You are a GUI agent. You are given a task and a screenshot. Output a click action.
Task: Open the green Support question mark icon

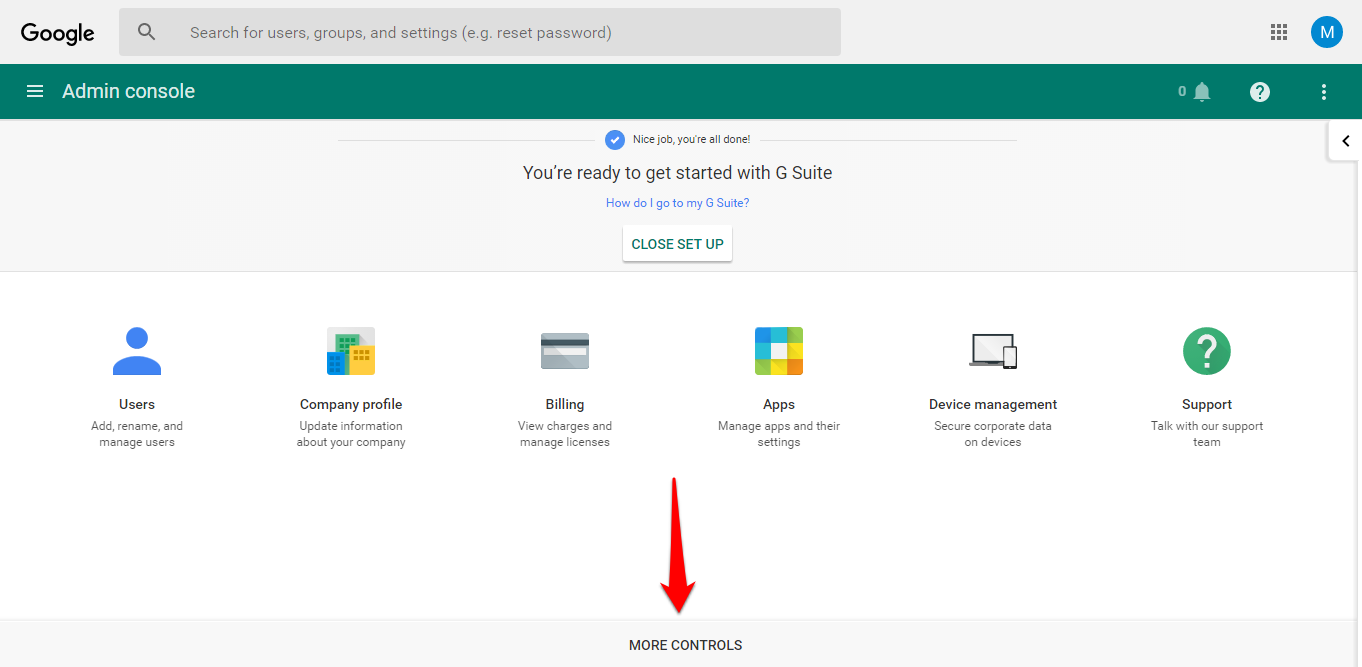click(x=1207, y=351)
